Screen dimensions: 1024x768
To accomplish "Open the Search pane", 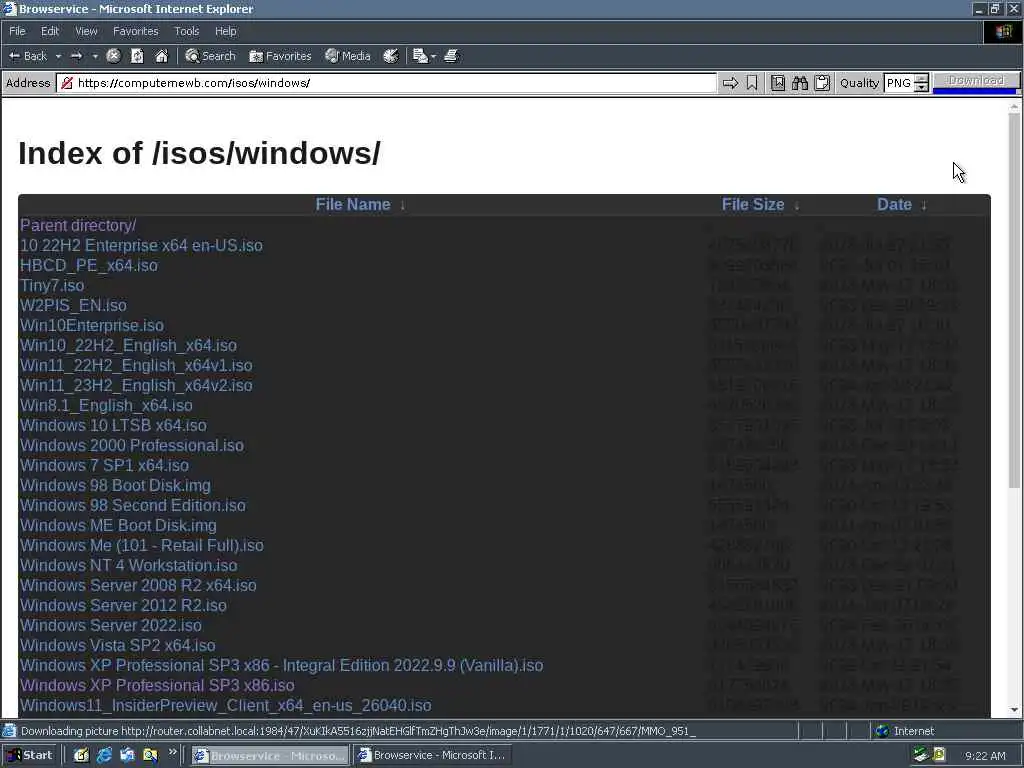I will [210, 56].
